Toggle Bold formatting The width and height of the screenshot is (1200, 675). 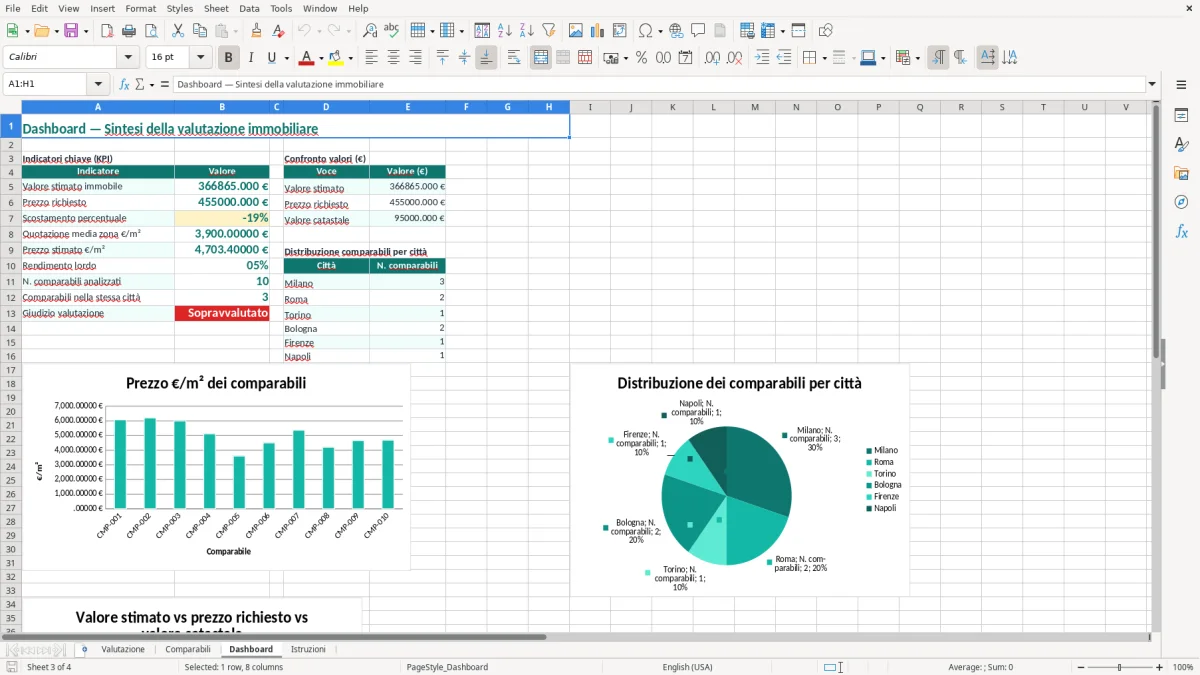229,58
